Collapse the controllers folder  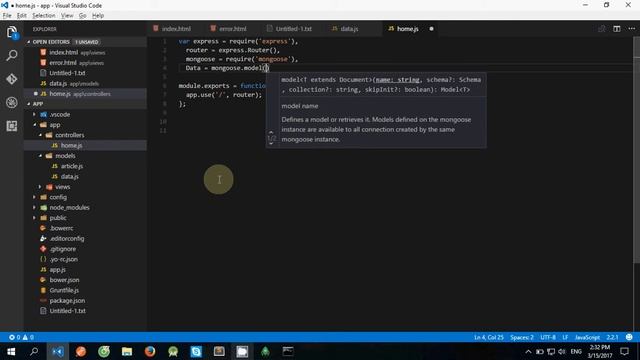[40, 135]
